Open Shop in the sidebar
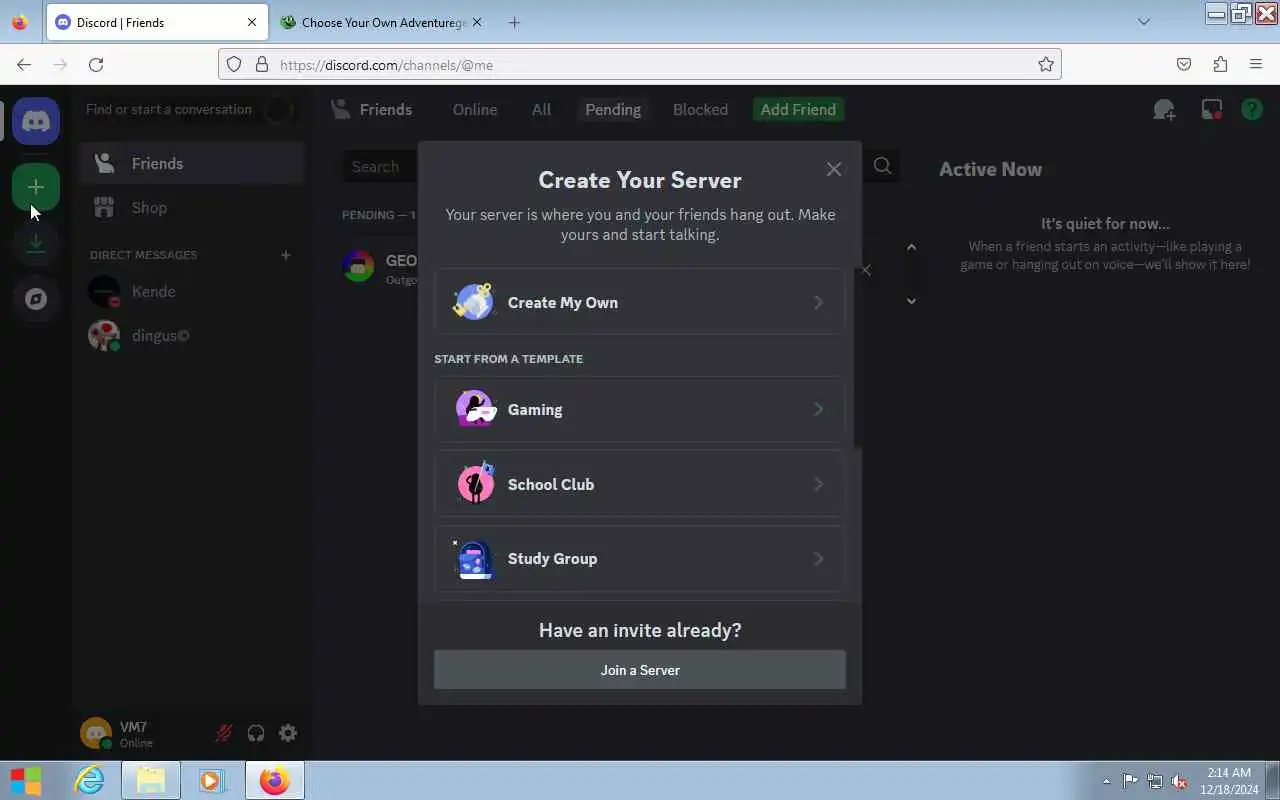 click(191, 208)
